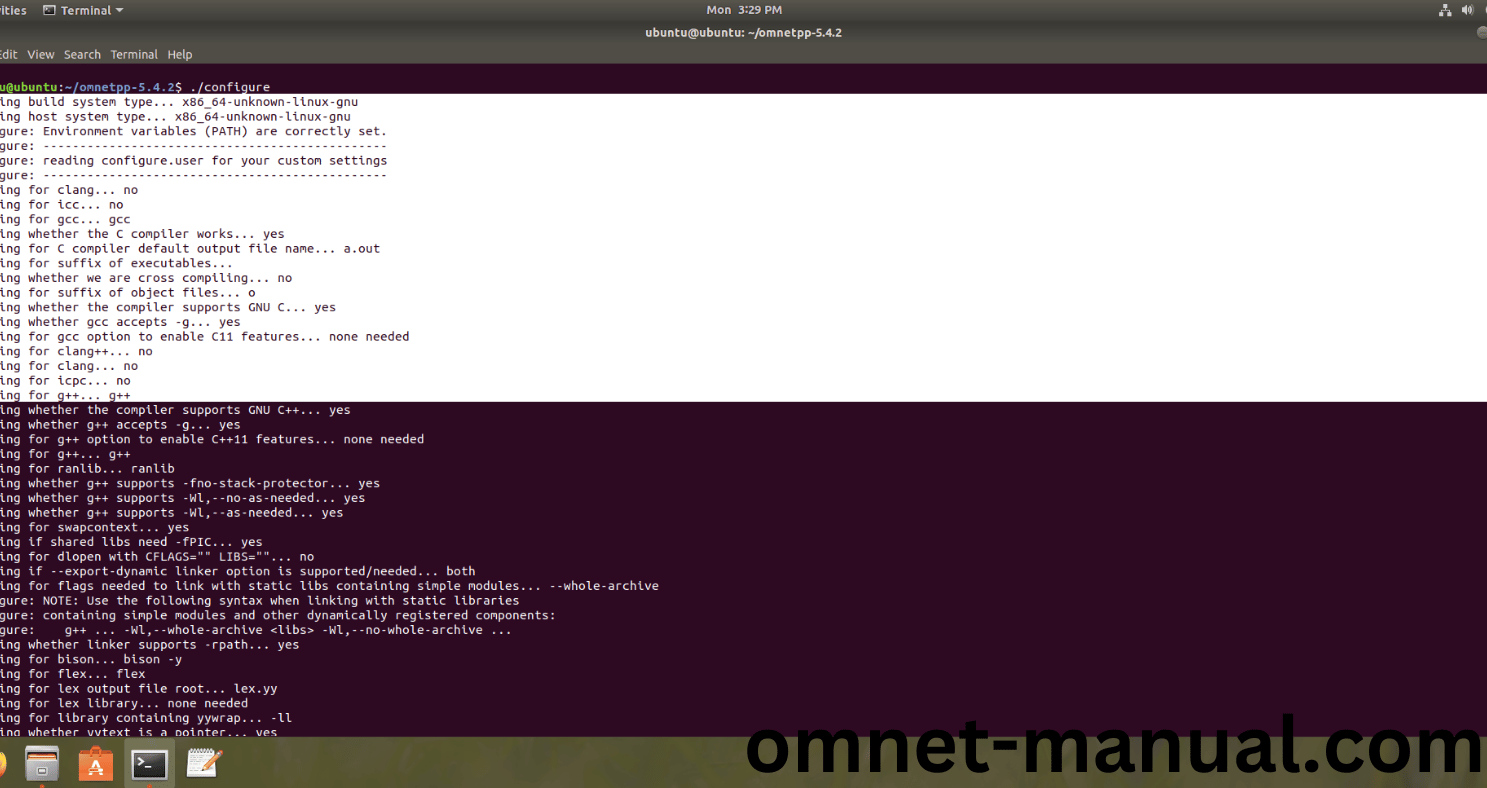The image size is (1487, 788).
Task: Click the enable C++11 features line
Action: click(x=212, y=439)
